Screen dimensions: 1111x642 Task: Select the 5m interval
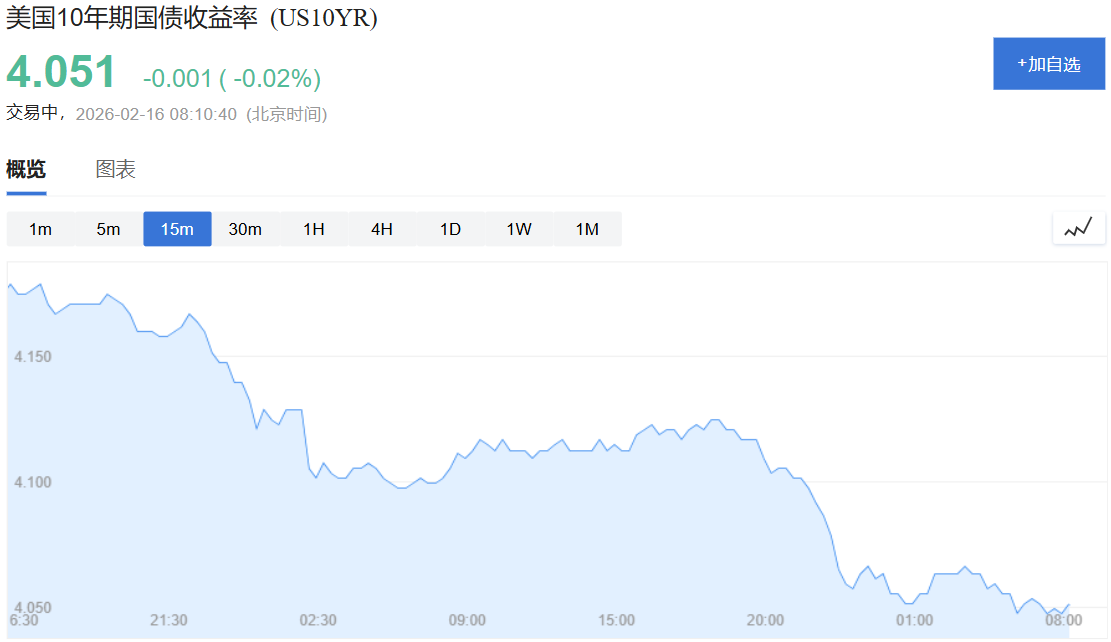point(108,229)
